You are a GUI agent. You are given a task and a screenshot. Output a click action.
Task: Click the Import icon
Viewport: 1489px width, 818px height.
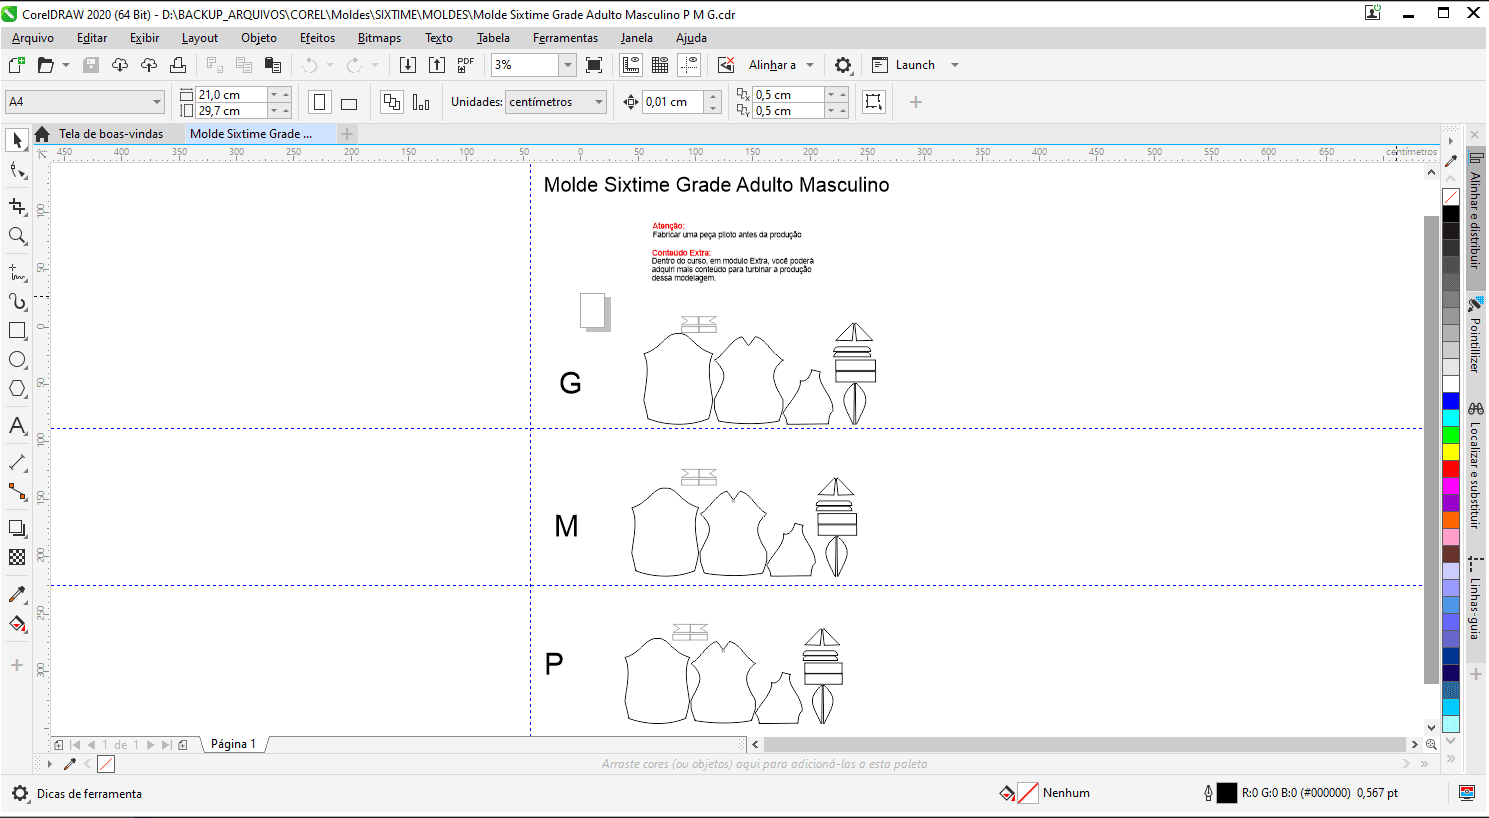pos(407,65)
